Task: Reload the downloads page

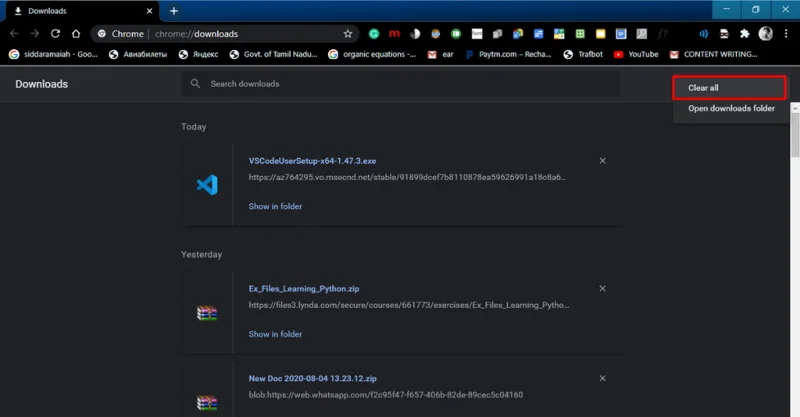Action: pos(55,34)
